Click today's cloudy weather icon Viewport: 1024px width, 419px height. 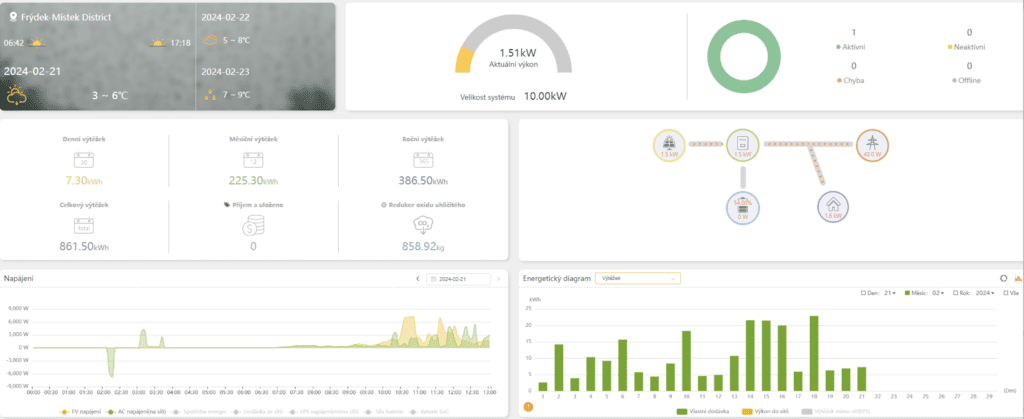click(x=16, y=95)
